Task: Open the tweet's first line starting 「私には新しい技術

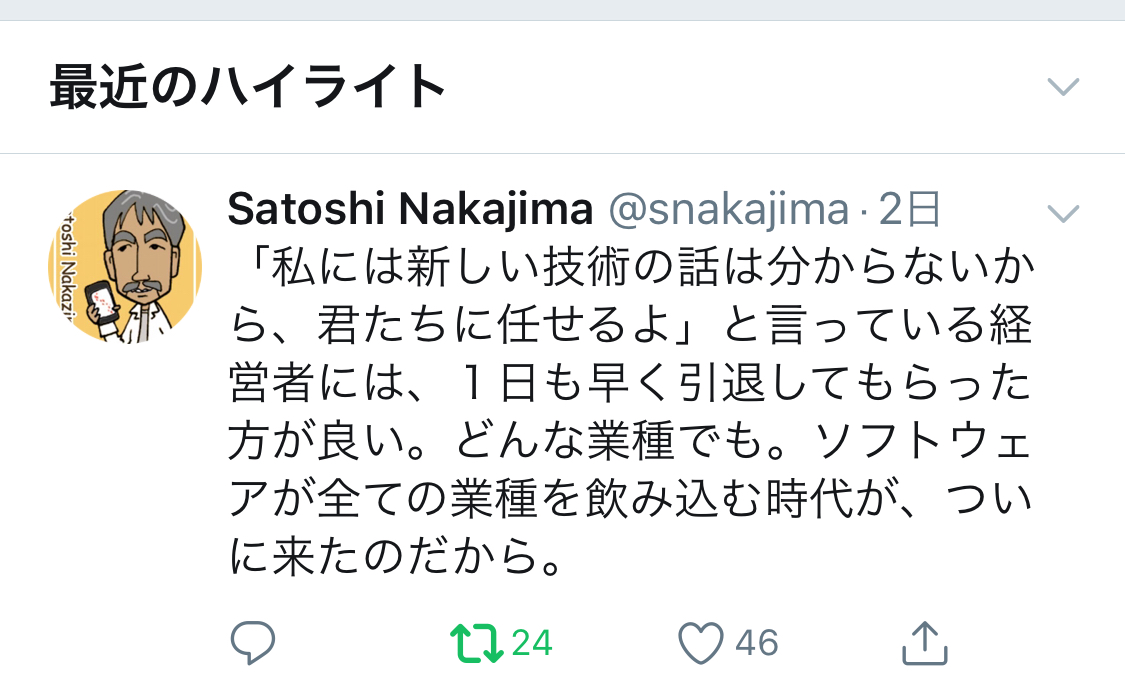Action: coord(630,268)
